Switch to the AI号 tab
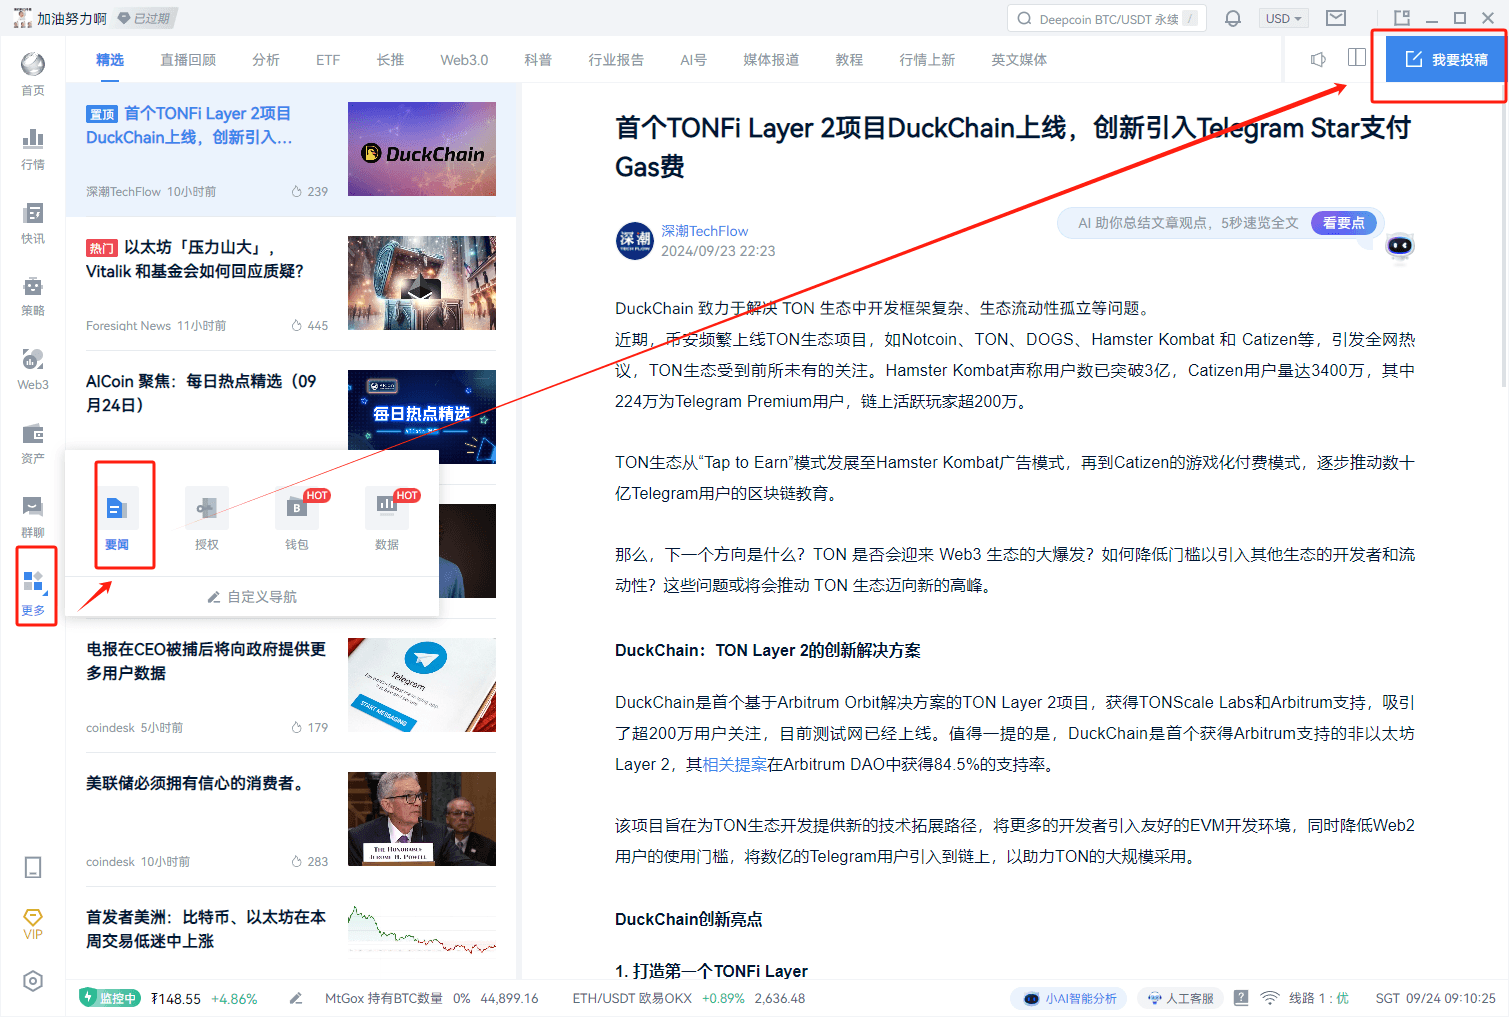 (x=693, y=60)
